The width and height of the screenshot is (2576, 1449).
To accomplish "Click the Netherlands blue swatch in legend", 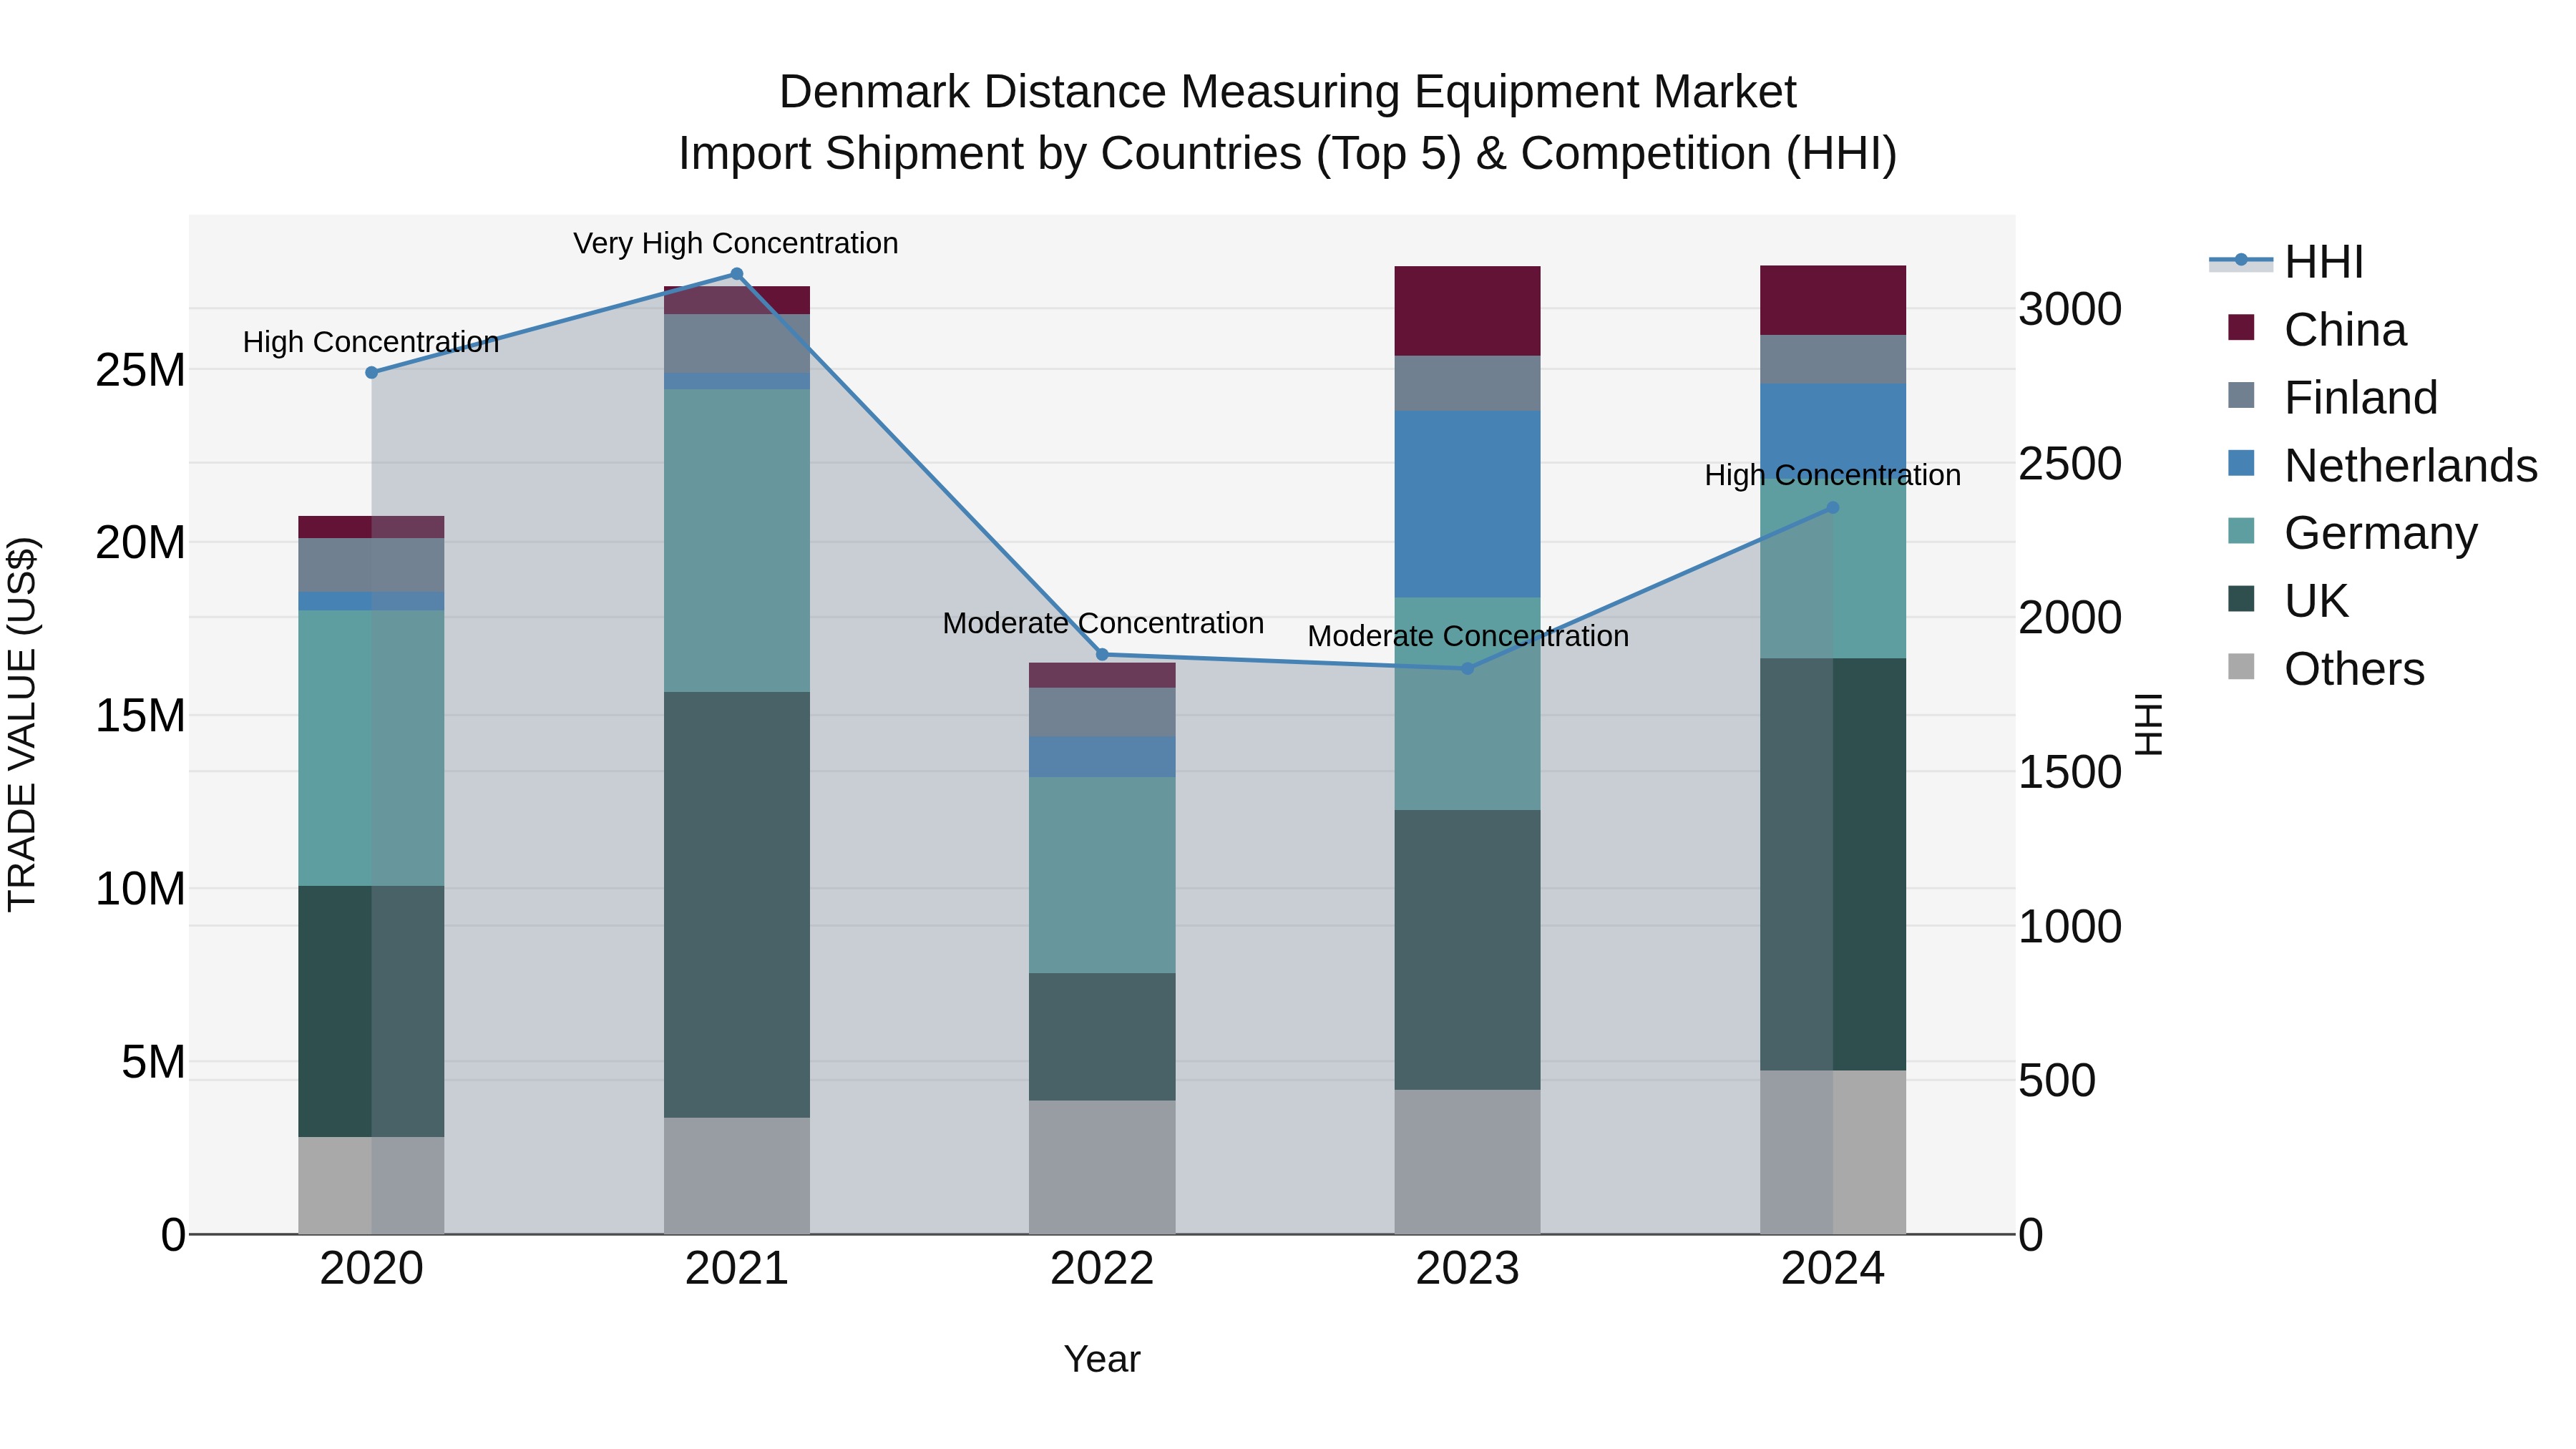I will click(x=2241, y=464).
